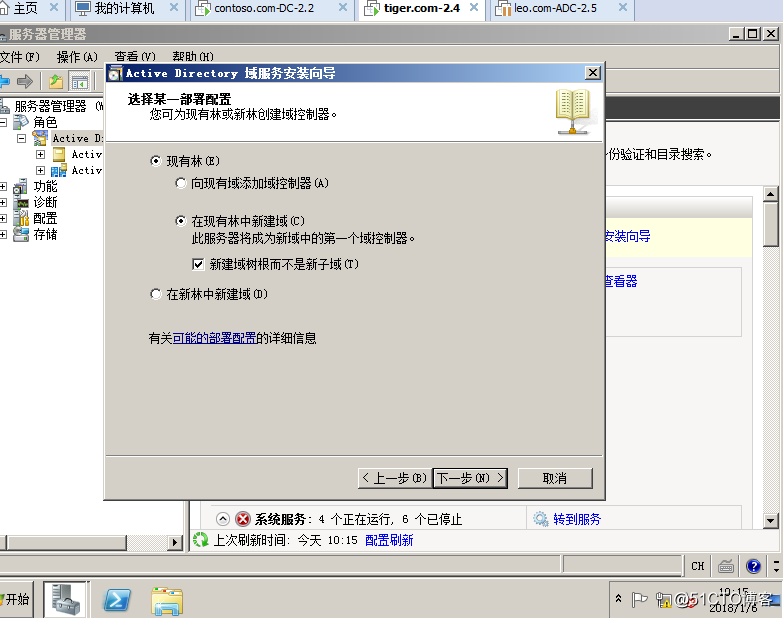The image size is (783, 618).
Task: Click the Features (功能) node icon
Action: [21, 186]
